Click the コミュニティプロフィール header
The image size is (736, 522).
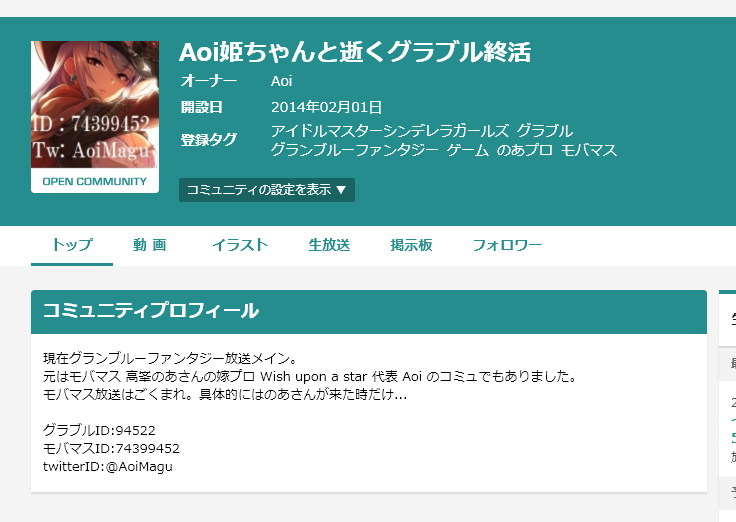coord(369,312)
